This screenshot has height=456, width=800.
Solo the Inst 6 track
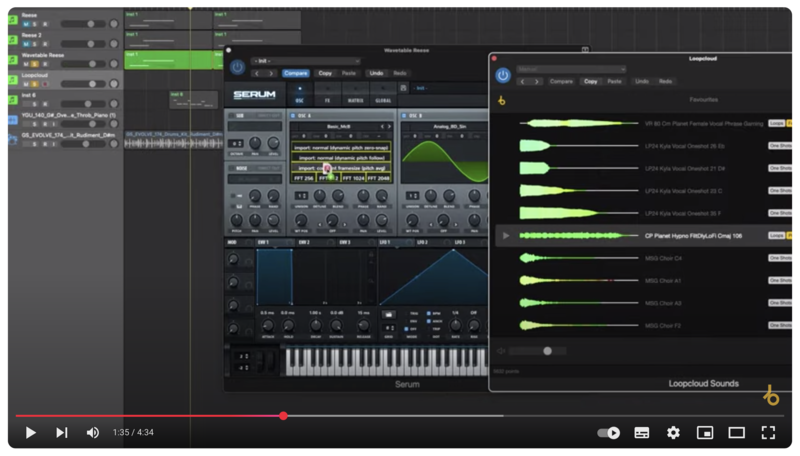[35, 104]
